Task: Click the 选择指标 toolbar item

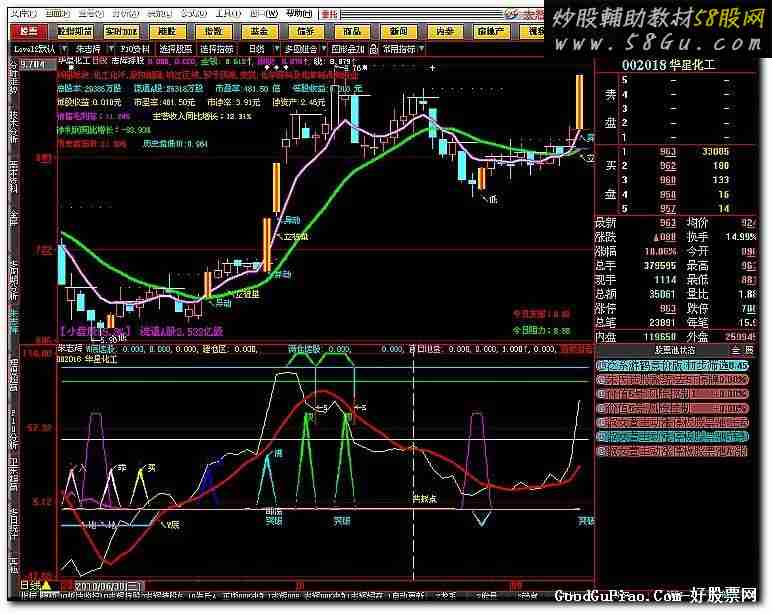Action: point(216,49)
